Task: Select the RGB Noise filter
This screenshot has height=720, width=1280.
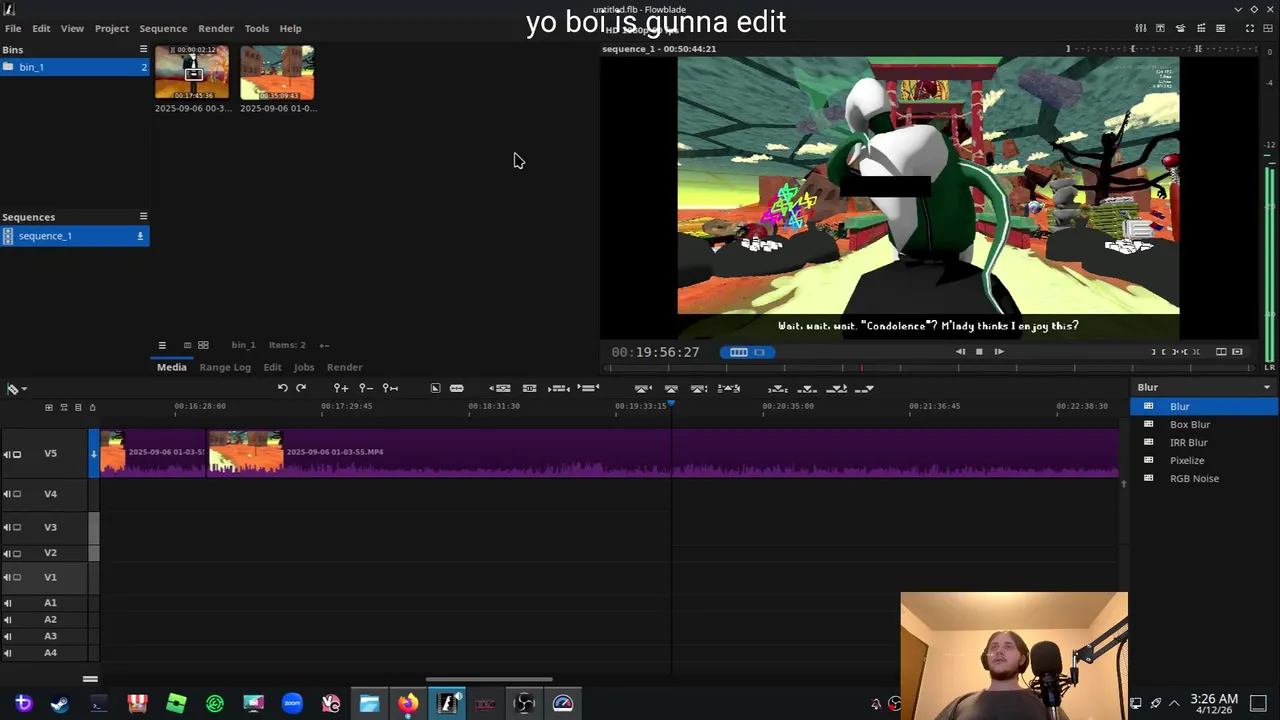Action: (x=1205, y=479)
